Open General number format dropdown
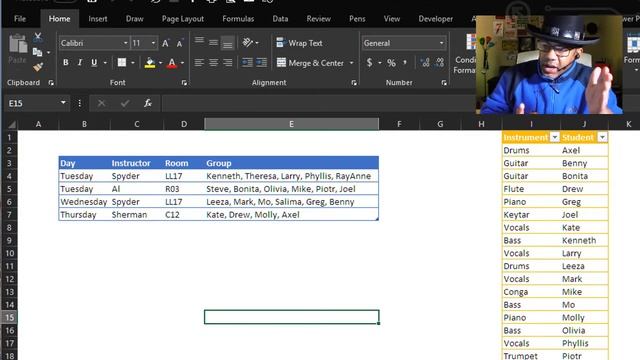Viewport: 640px width, 360px height. click(441, 43)
